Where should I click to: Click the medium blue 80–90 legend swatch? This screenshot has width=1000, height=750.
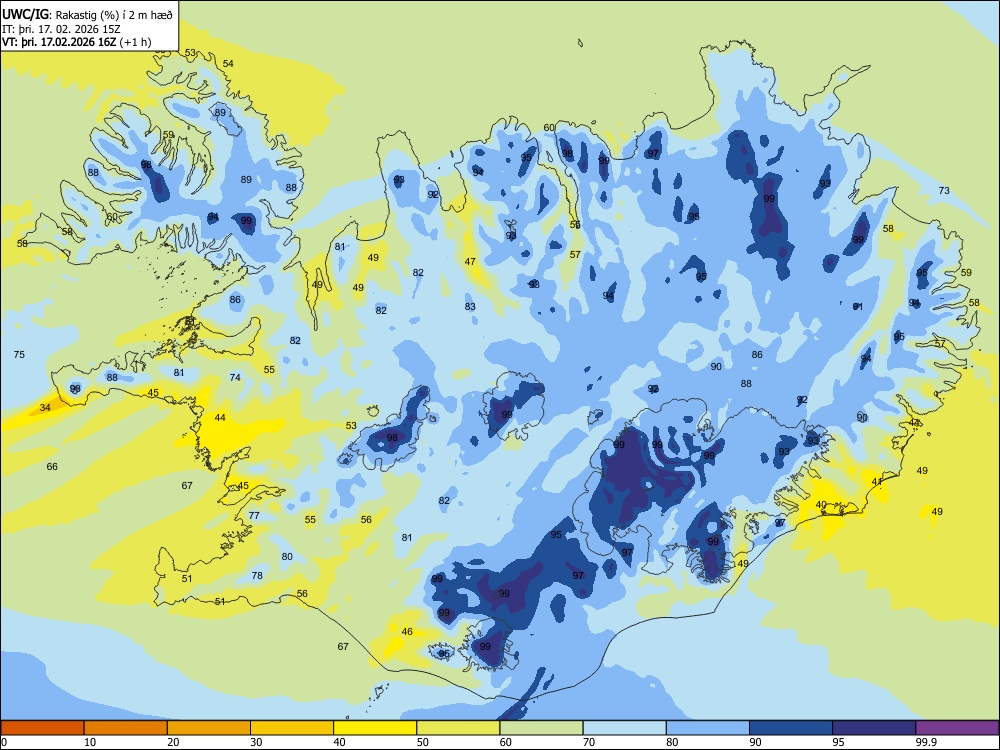tap(708, 728)
